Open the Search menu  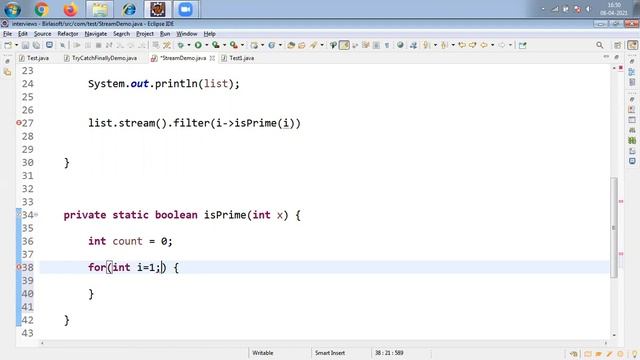click(122, 34)
